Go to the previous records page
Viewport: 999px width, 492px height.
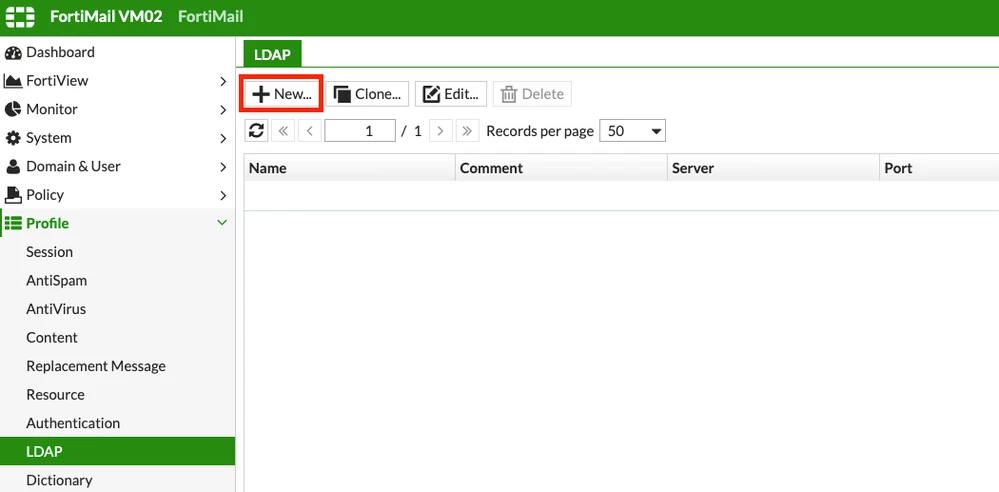(x=309, y=131)
